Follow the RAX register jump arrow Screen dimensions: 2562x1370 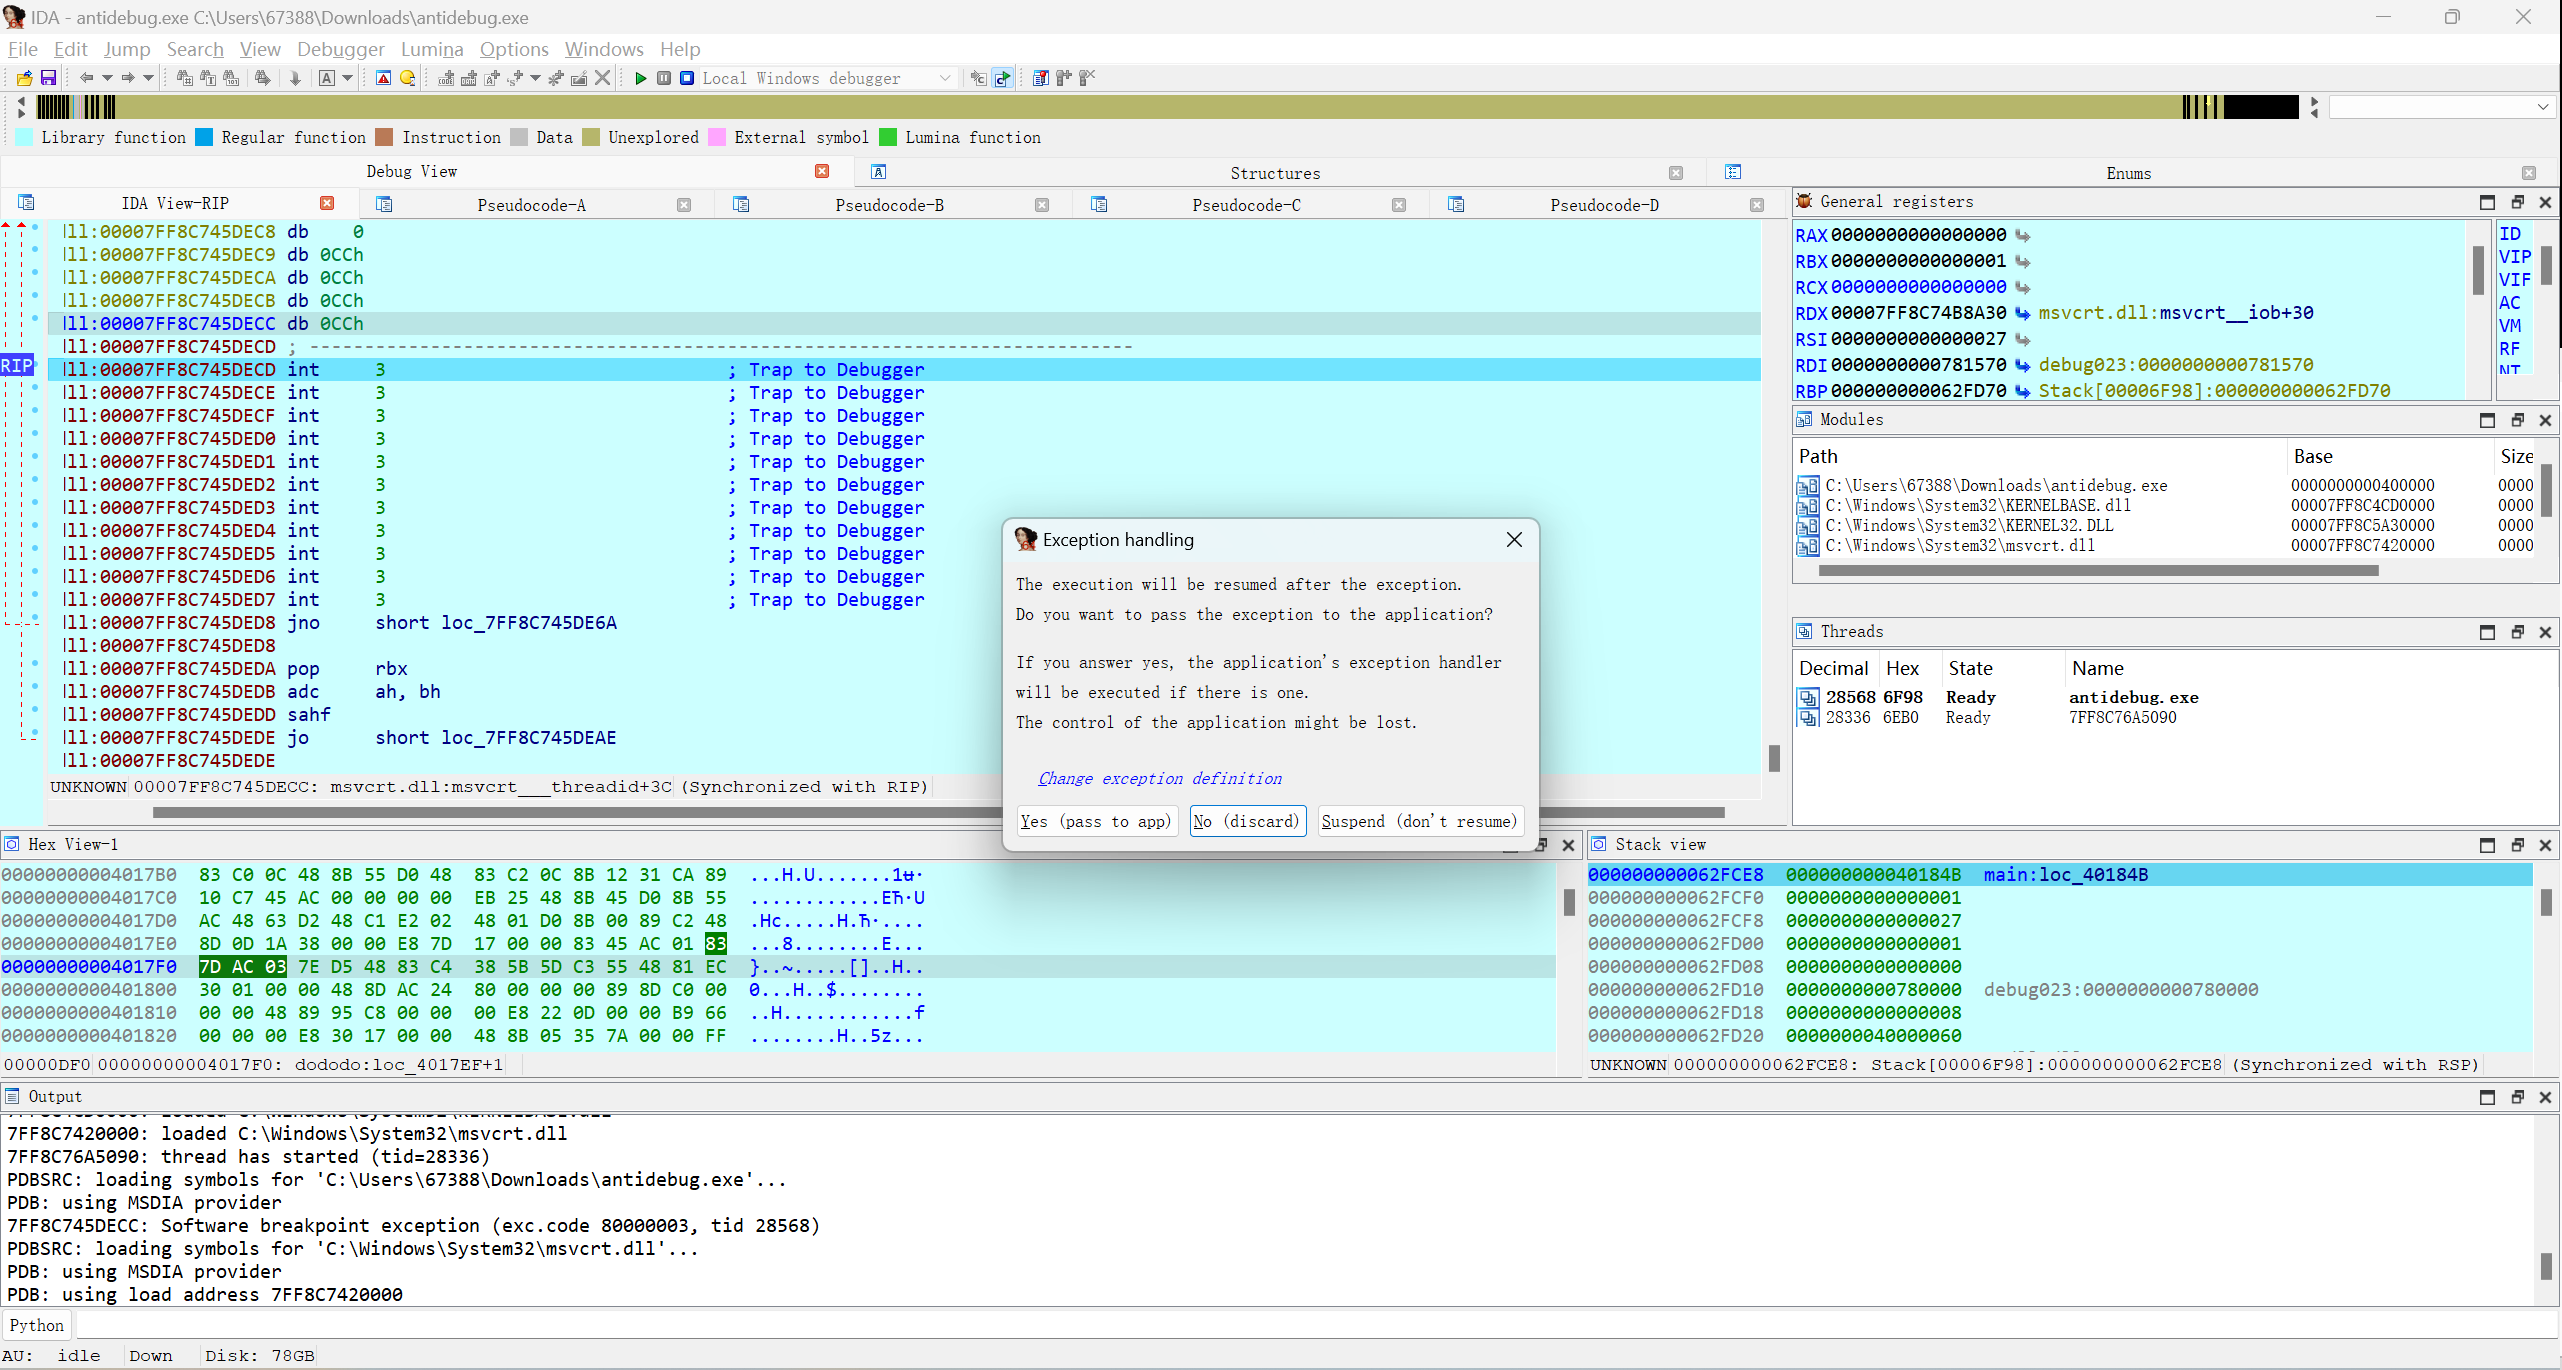click(2023, 235)
